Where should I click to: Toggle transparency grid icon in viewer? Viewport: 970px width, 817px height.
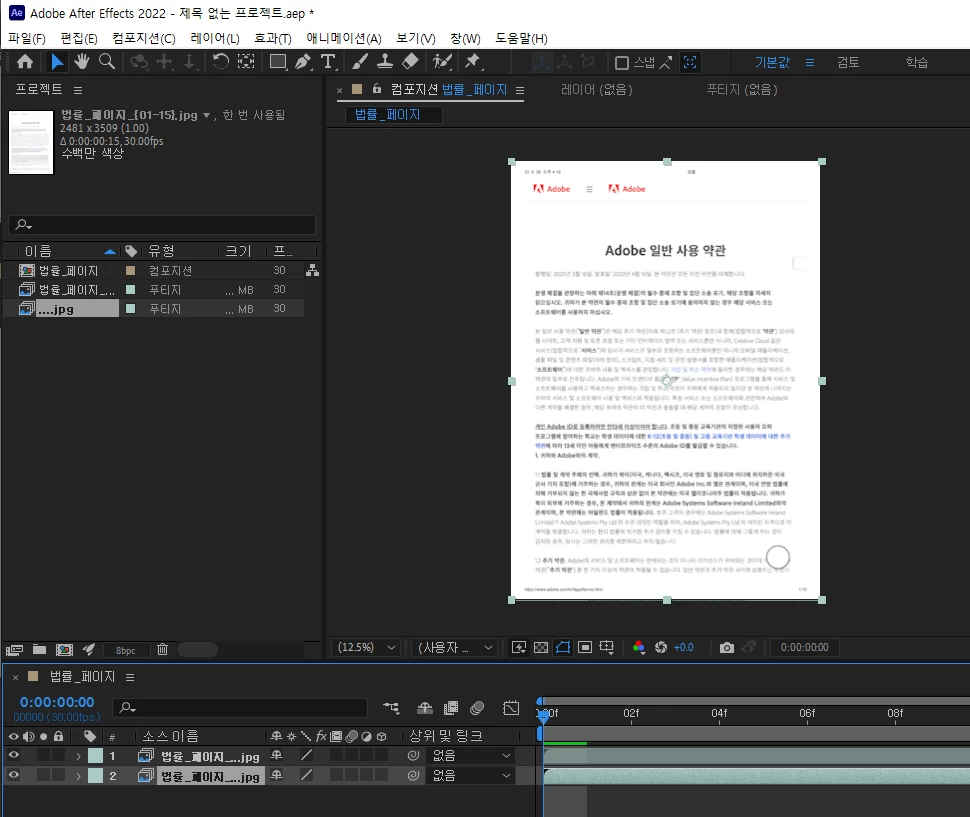[x=541, y=648]
